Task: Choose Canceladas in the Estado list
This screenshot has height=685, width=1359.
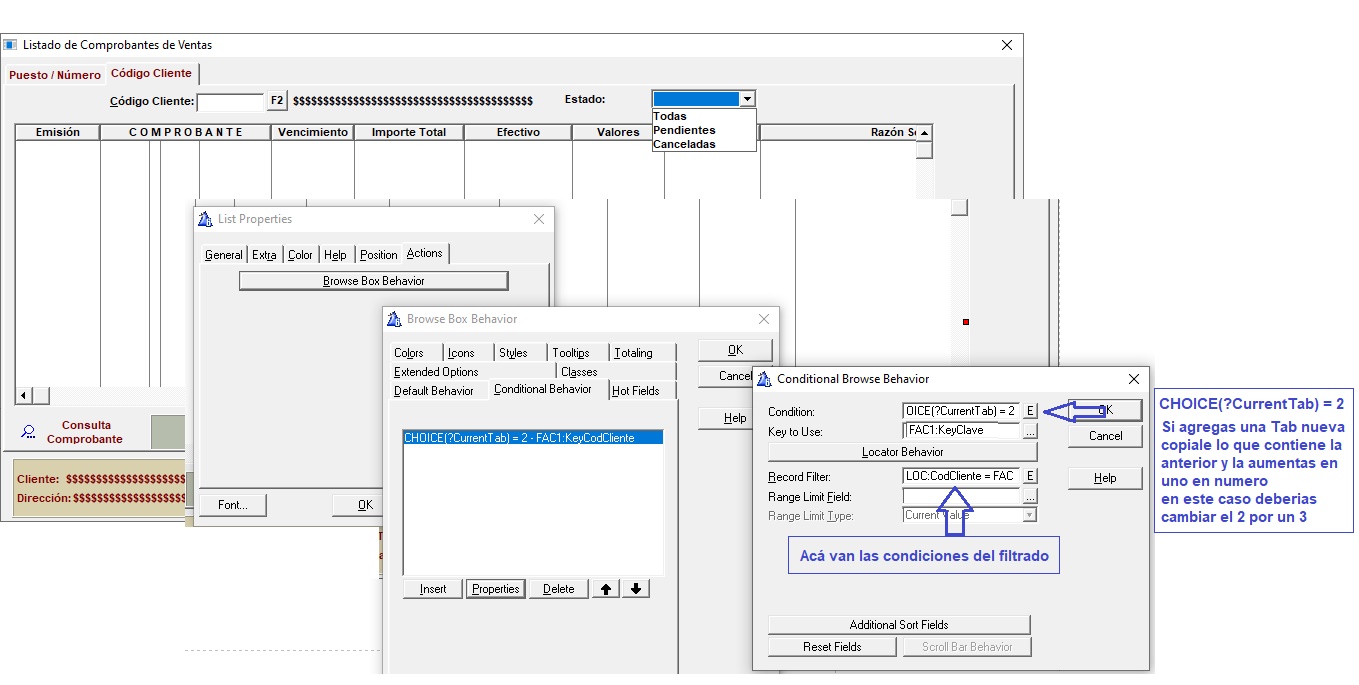Action: [684, 144]
